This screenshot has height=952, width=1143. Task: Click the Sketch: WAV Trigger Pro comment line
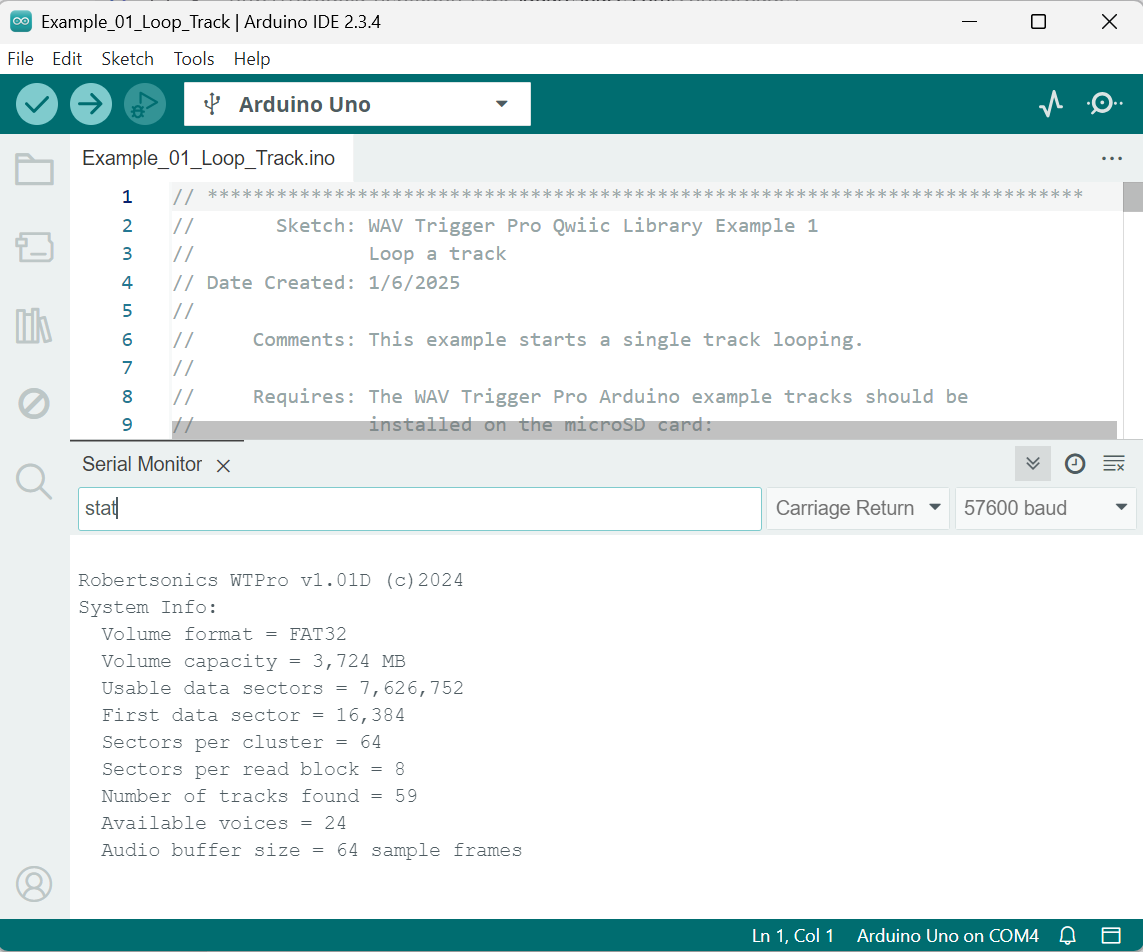click(x=496, y=225)
